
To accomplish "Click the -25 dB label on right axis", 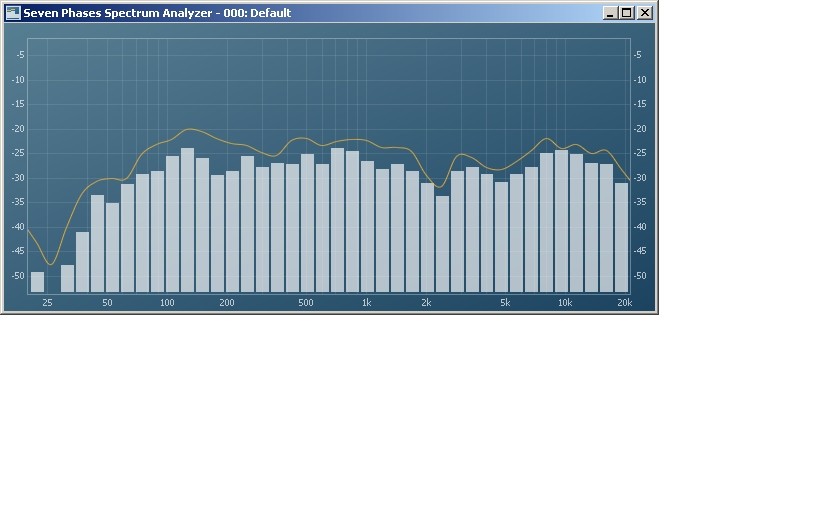I will [x=640, y=153].
